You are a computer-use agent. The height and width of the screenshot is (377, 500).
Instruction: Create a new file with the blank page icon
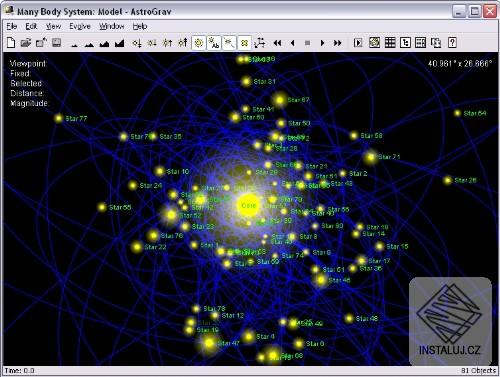pyautogui.click(x=11, y=43)
